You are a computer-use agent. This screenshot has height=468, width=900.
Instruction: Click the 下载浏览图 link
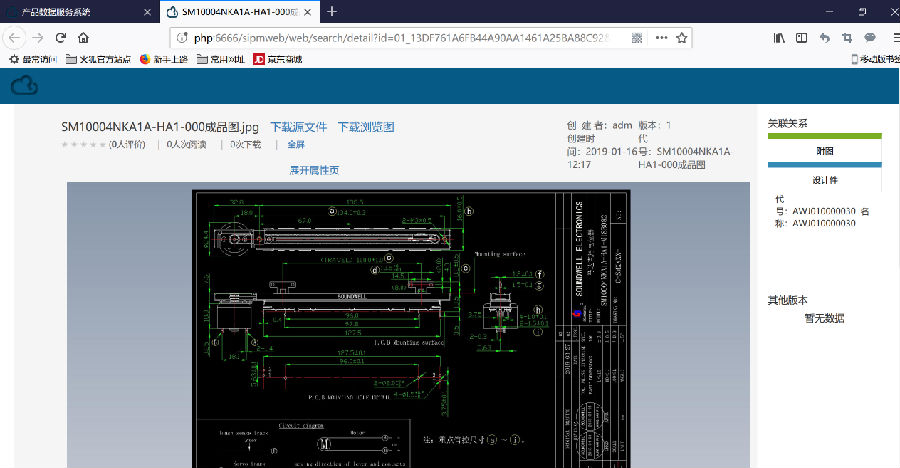point(366,127)
